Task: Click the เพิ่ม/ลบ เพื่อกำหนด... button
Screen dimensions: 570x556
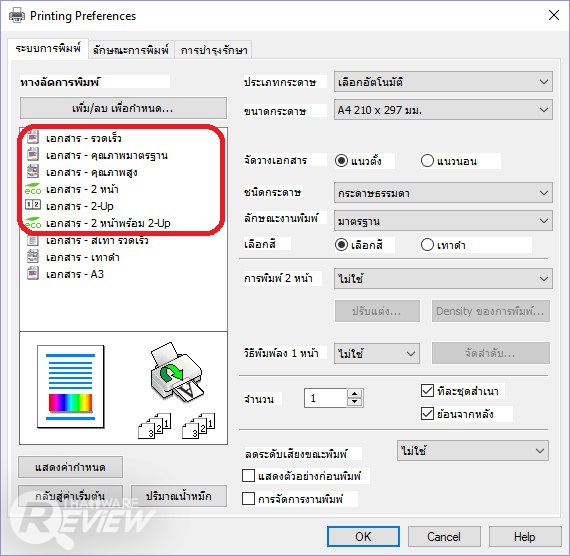Action: click(123, 108)
